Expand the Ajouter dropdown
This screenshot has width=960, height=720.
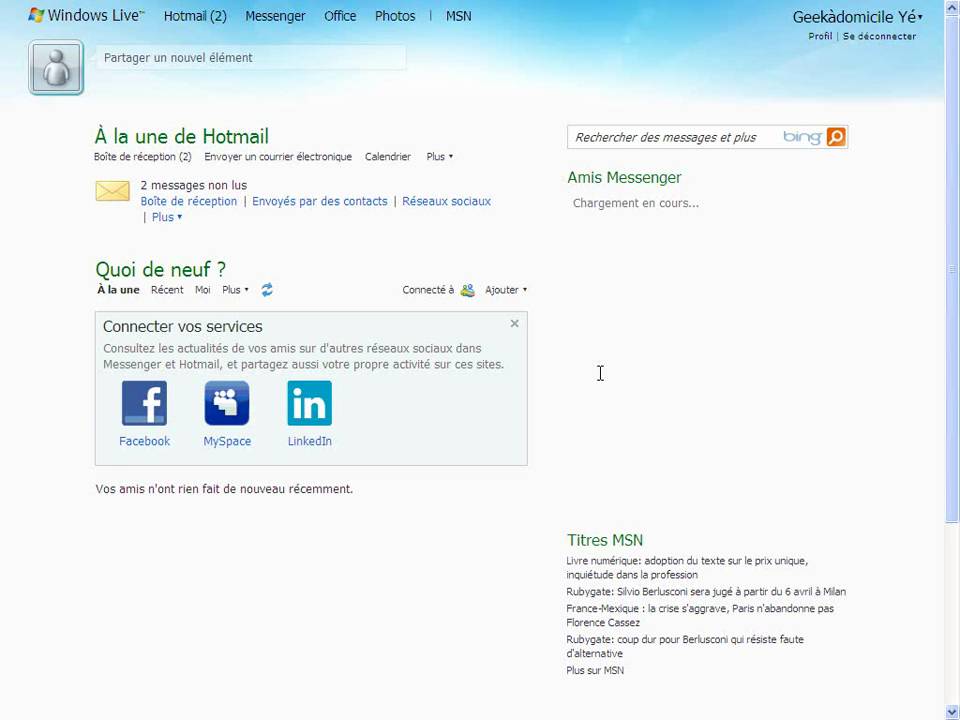(x=506, y=290)
